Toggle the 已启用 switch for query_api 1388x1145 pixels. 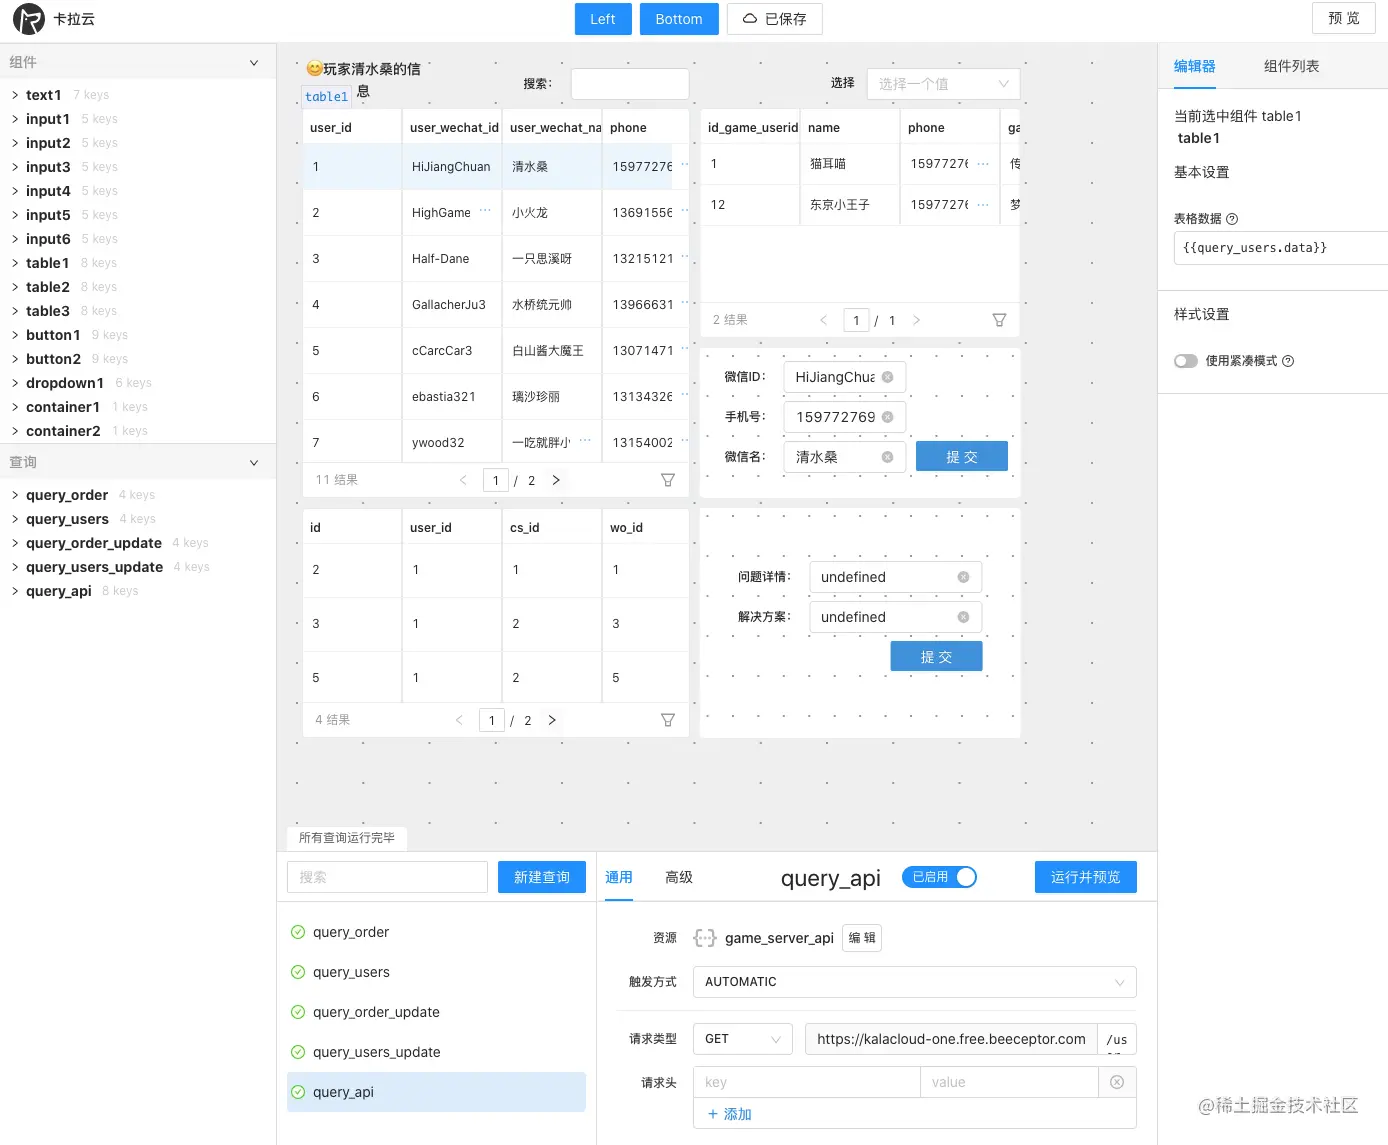[939, 877]
